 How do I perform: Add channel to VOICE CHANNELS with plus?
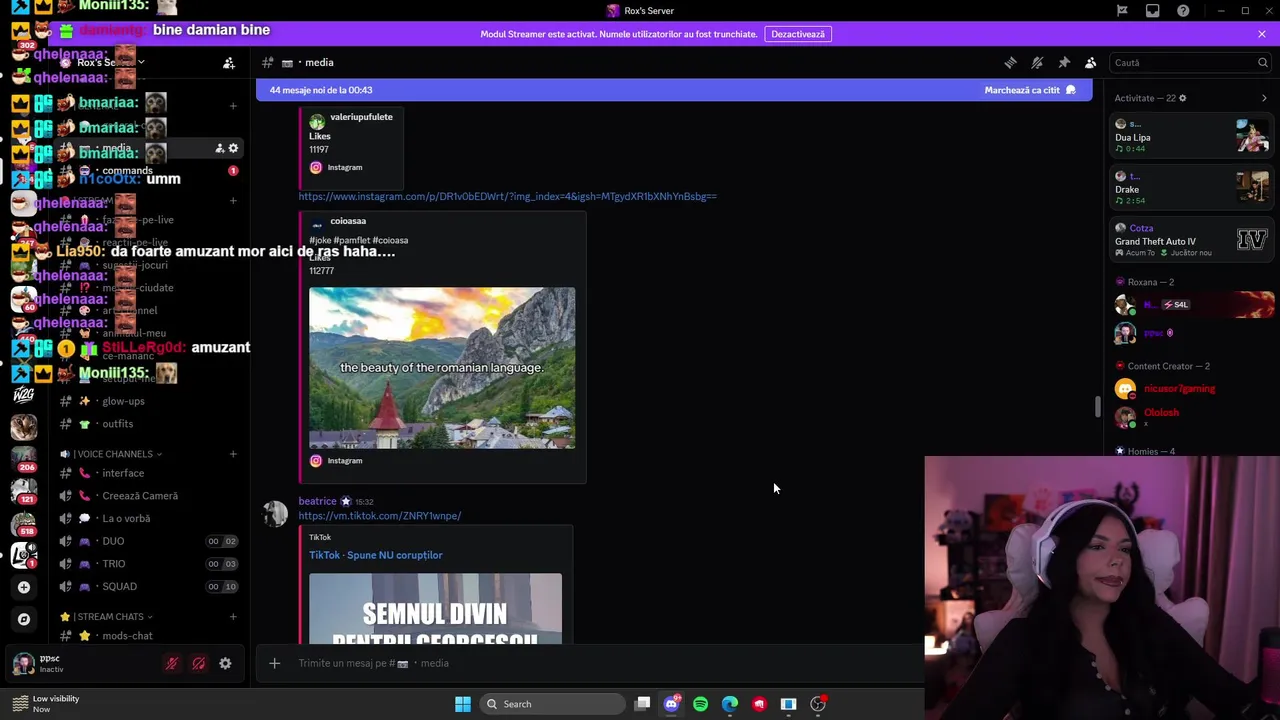[233, 454]
